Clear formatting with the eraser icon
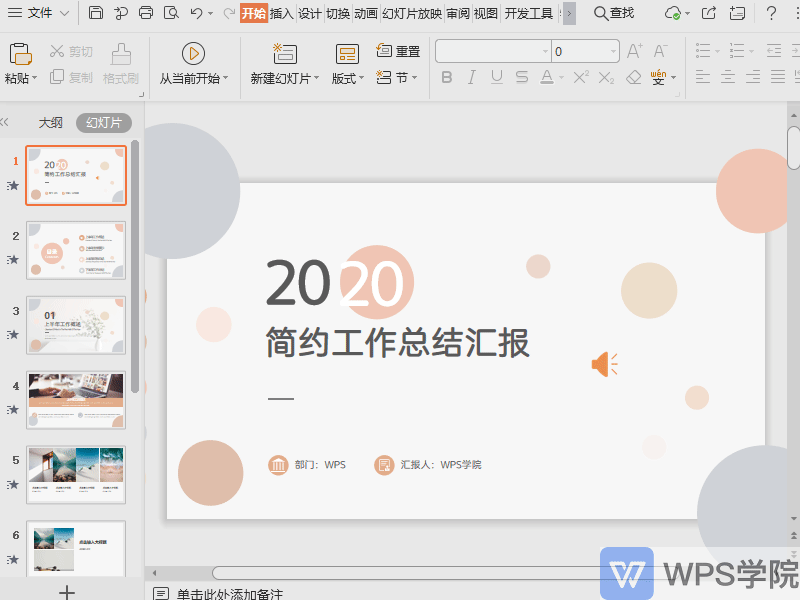The image size is (800, 600). click(x=633, y=77)
